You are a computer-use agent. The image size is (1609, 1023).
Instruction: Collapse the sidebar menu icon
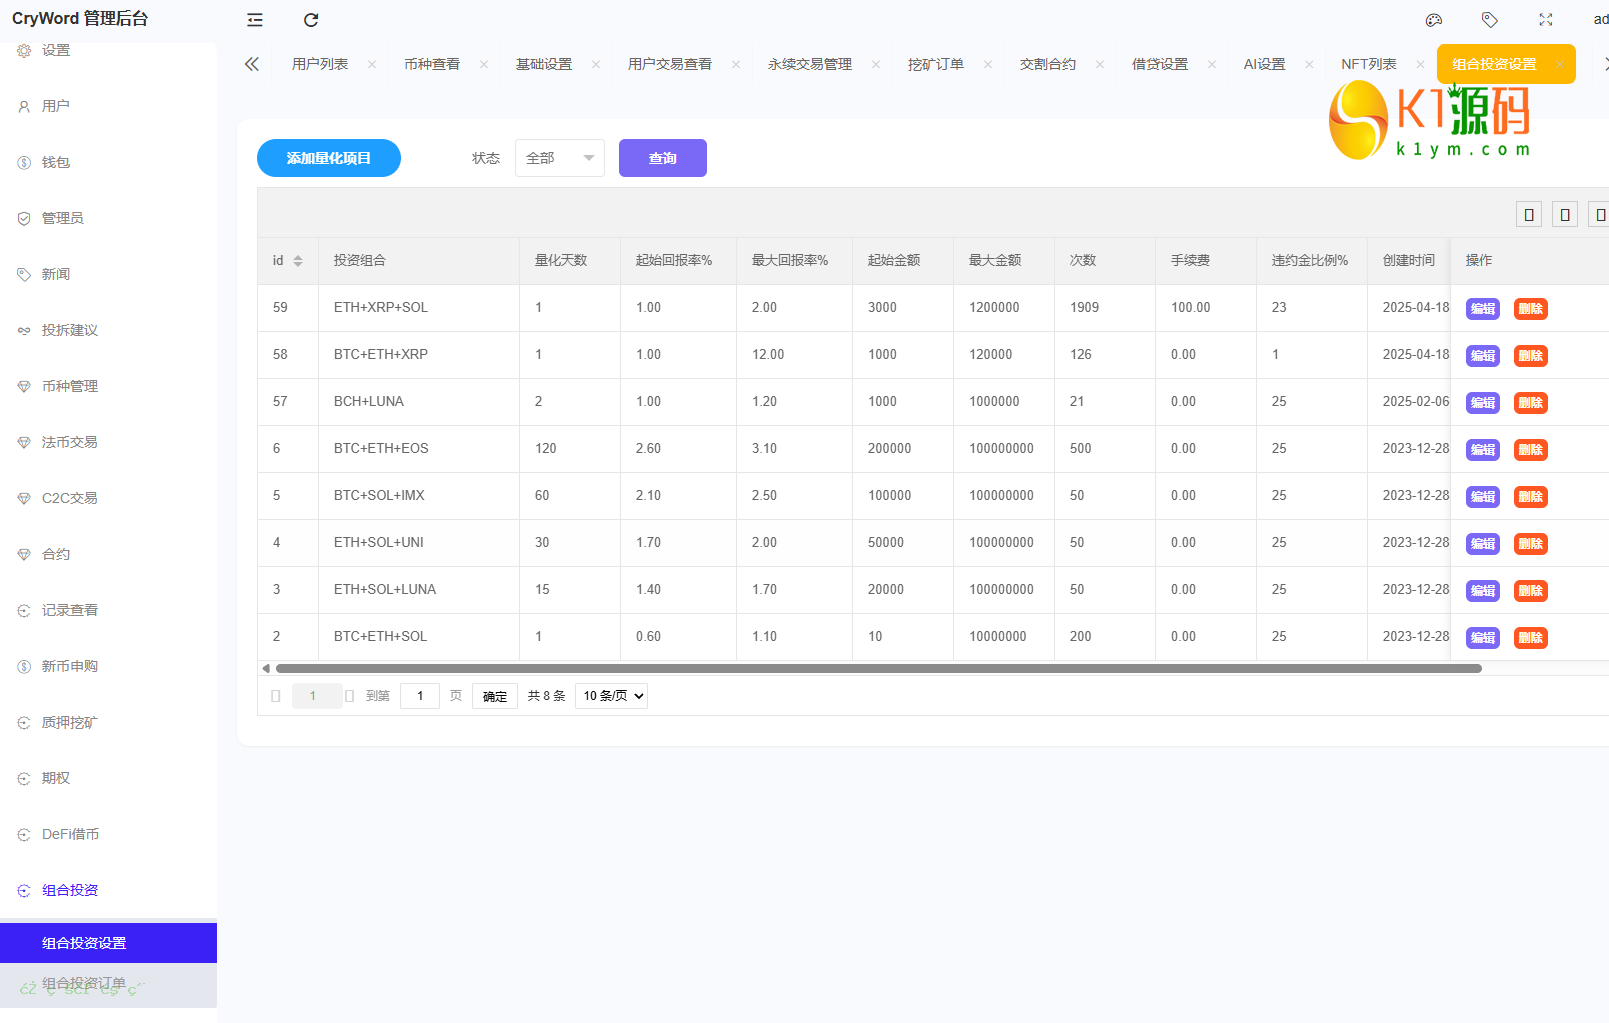click(x=255, y=20)
